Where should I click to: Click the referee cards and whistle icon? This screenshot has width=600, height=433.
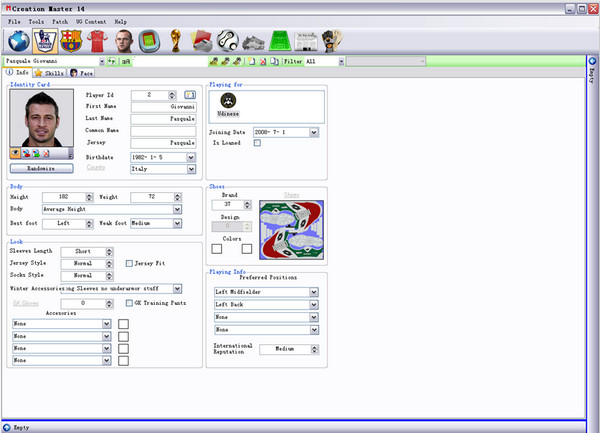tap(202, 41)
